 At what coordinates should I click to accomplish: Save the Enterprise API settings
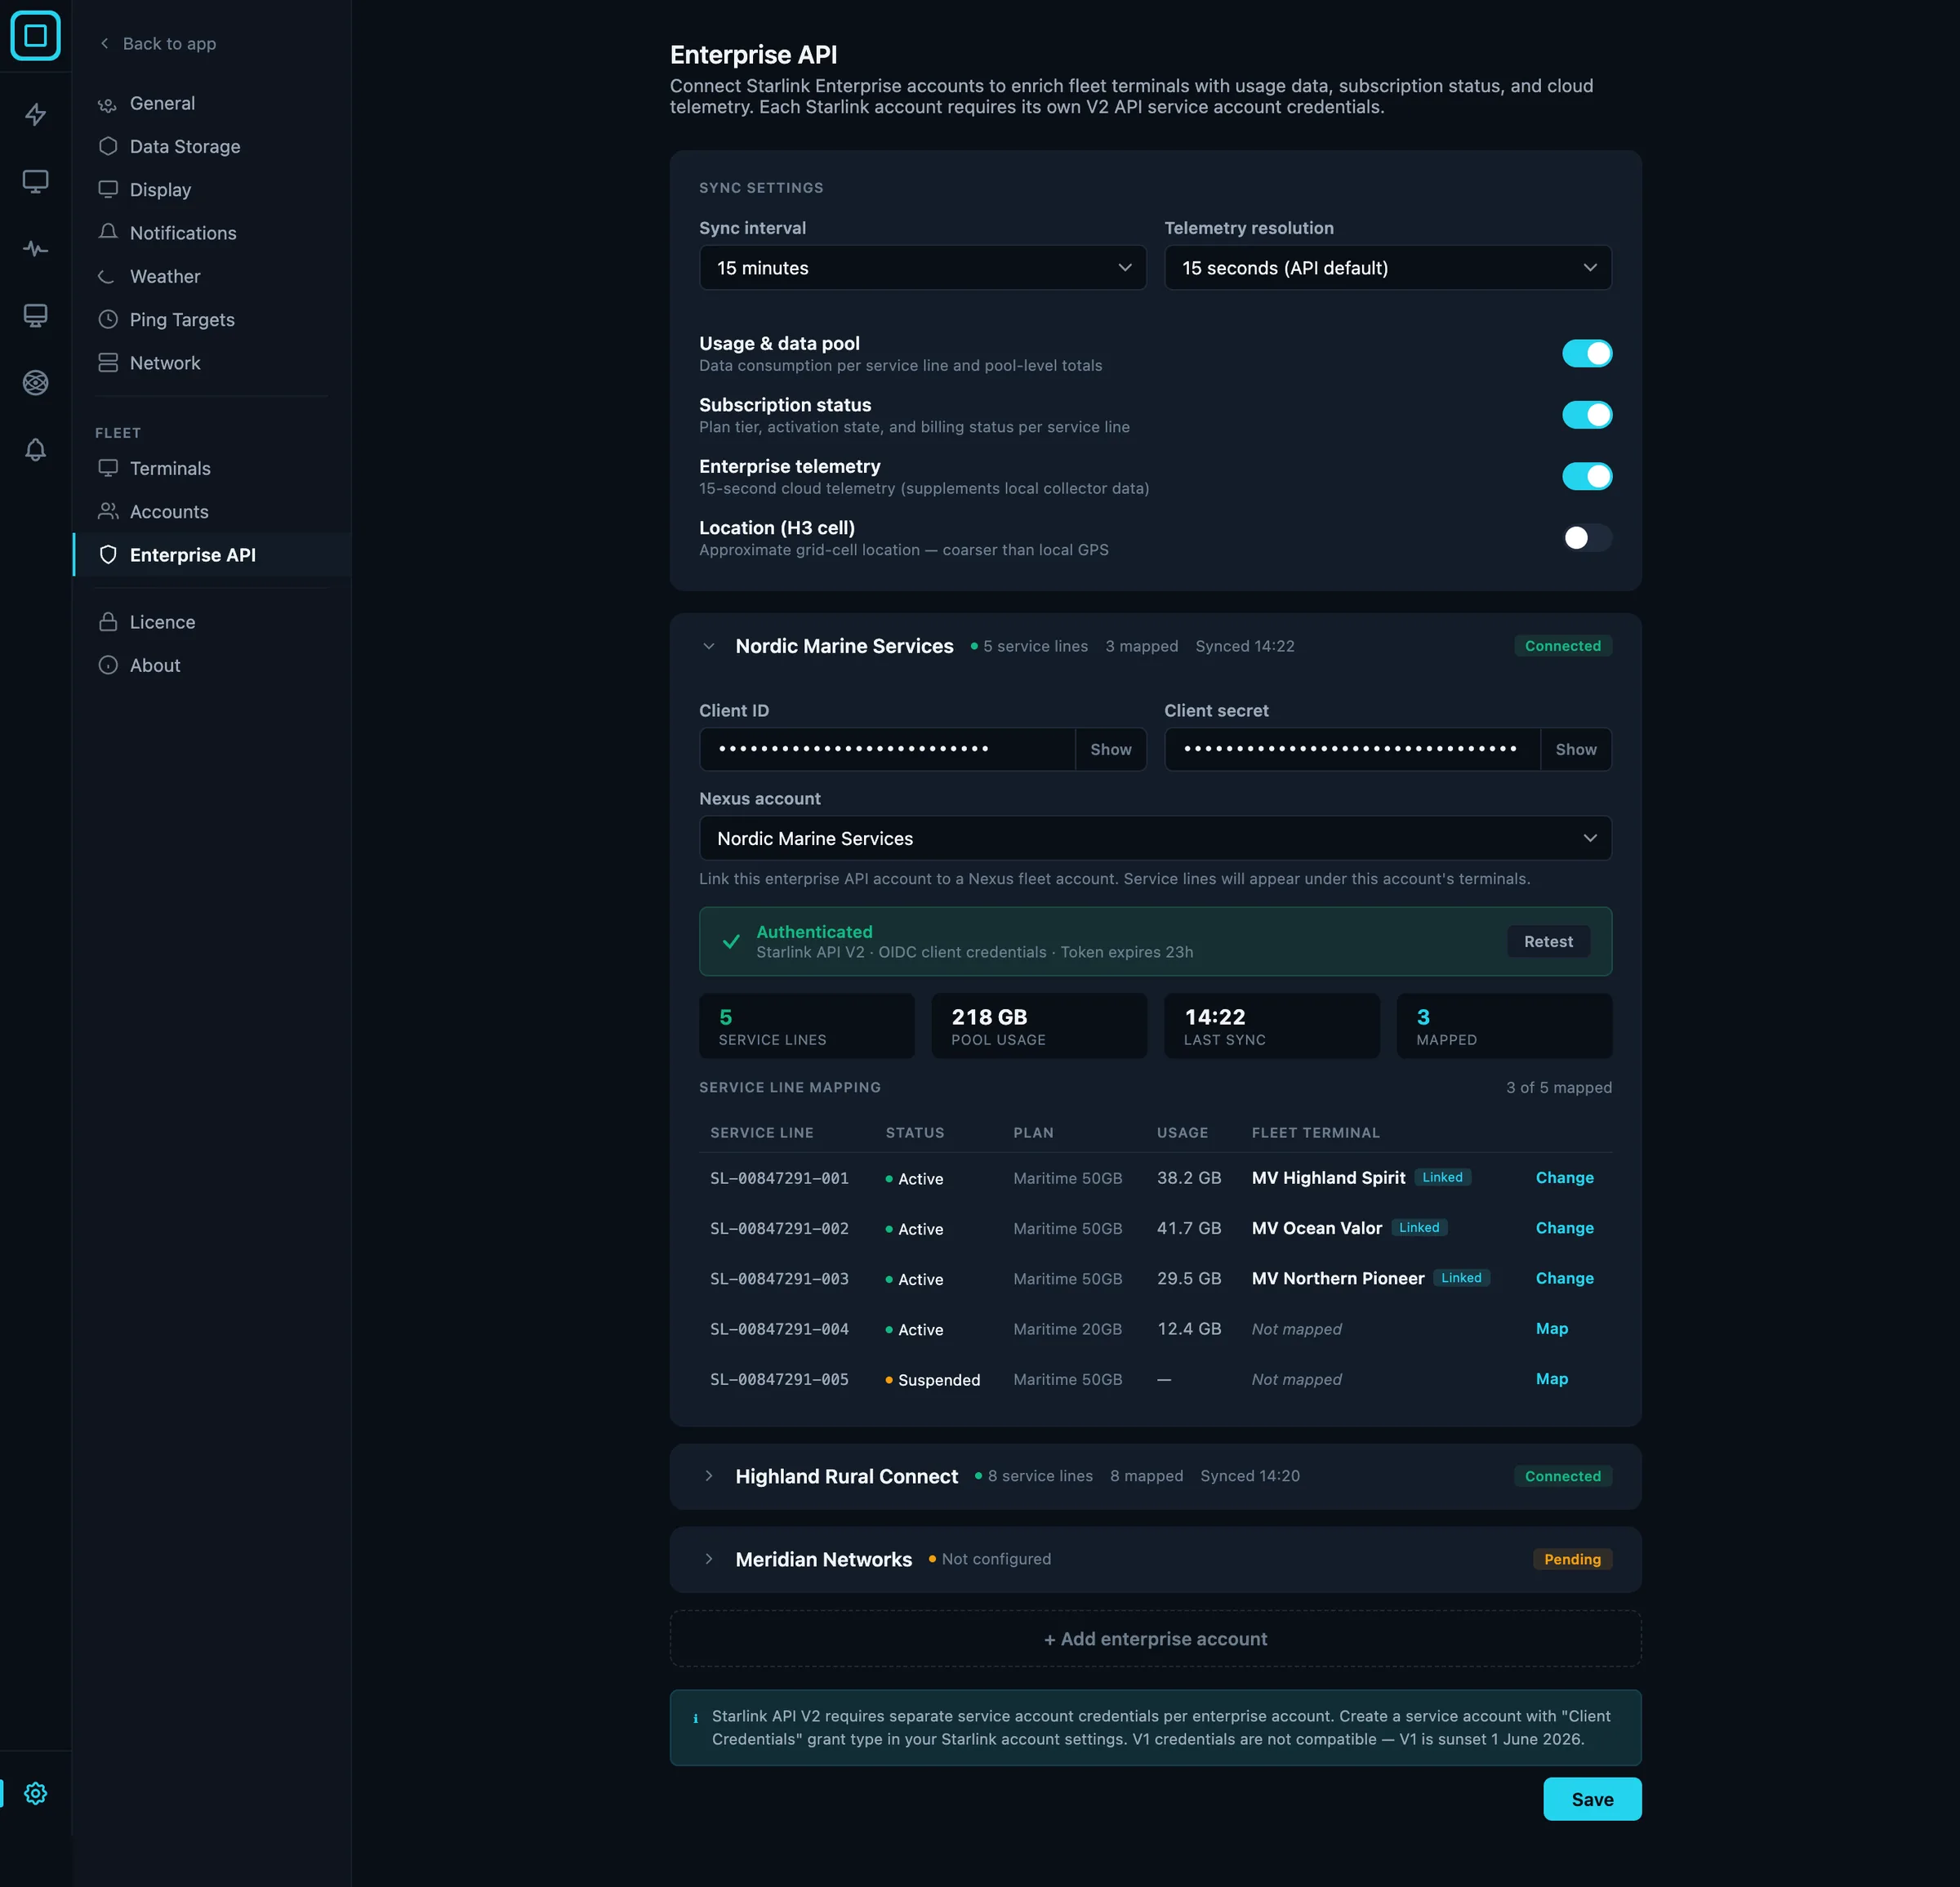pos(1592,1799)
